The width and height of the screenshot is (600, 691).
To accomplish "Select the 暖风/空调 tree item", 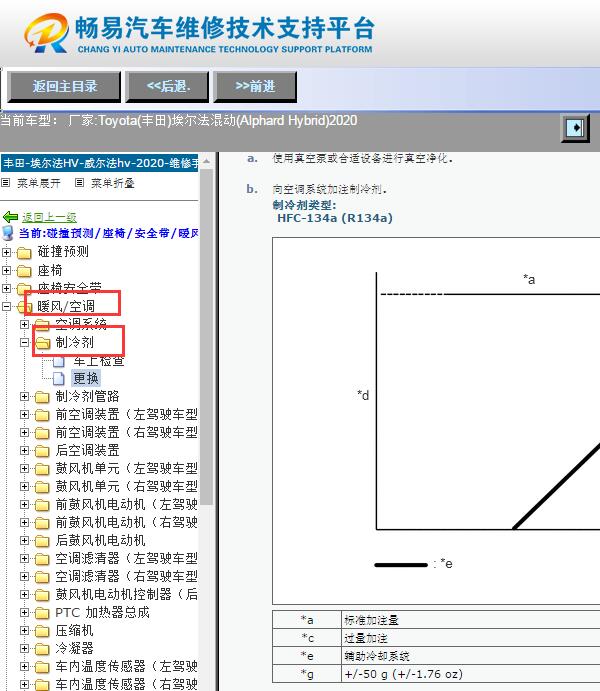I will [x=66, y=306].
